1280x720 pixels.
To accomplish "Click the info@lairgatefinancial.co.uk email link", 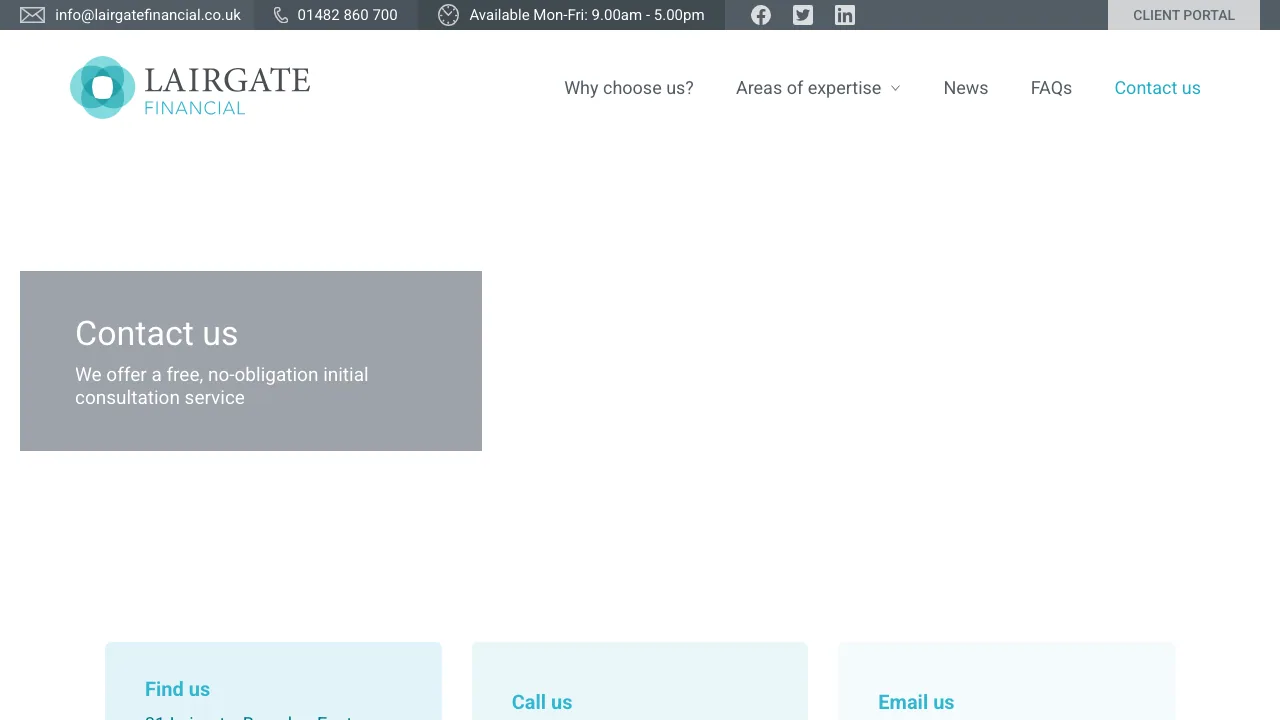I will click(x=148, y=15).
